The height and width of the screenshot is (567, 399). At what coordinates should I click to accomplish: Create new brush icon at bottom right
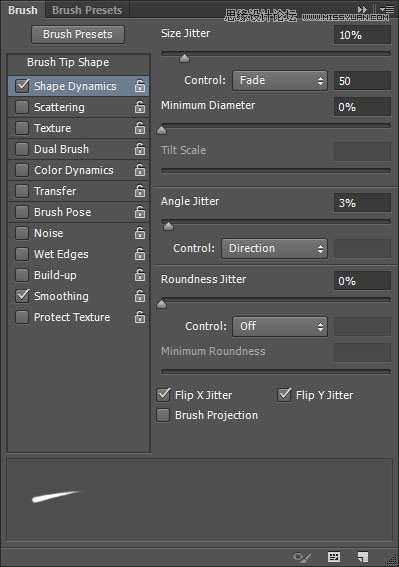[x=362, y=557]
